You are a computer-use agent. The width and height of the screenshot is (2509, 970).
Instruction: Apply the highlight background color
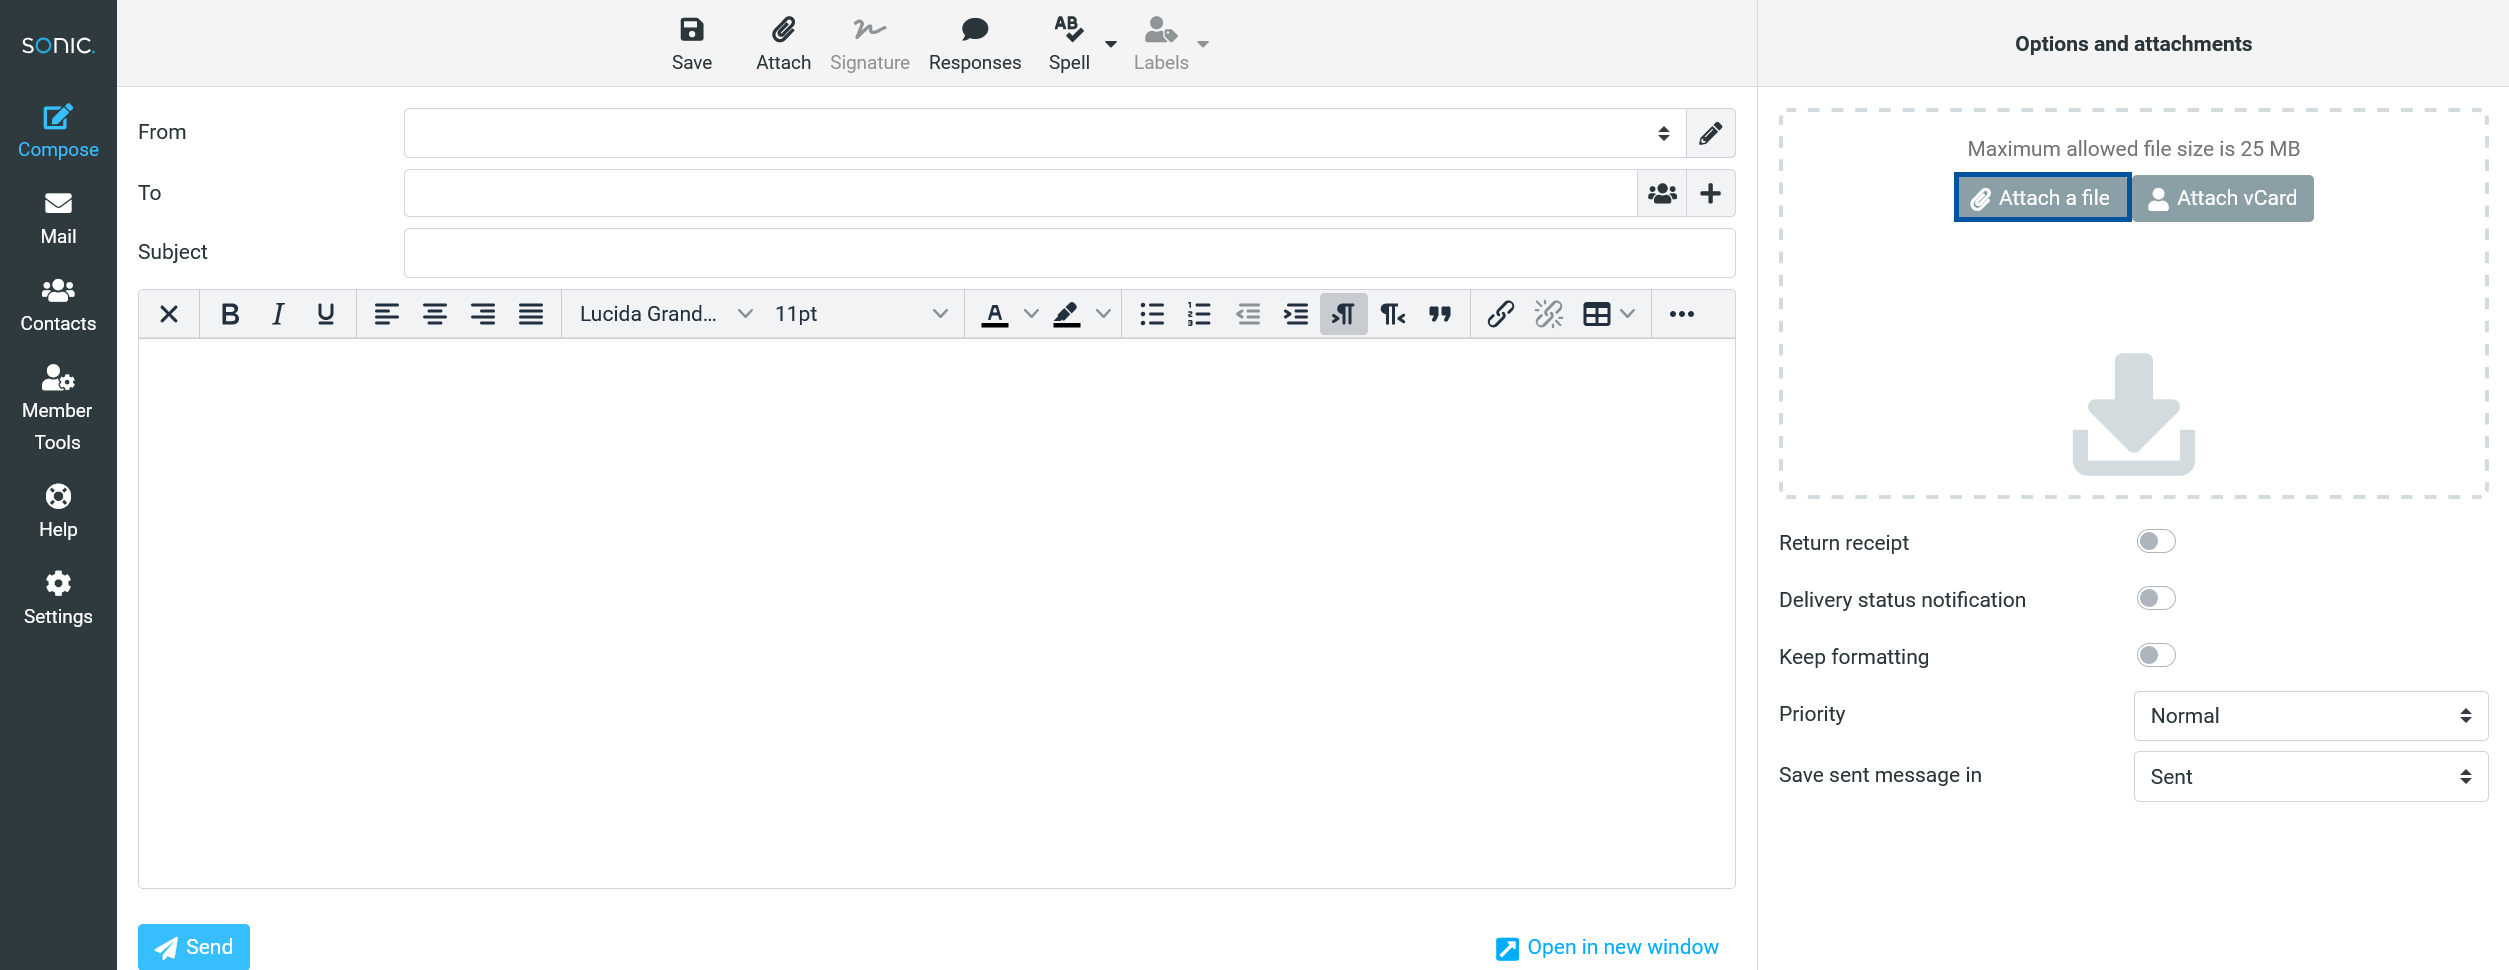pyautogui.click(x=1067, y=314)
